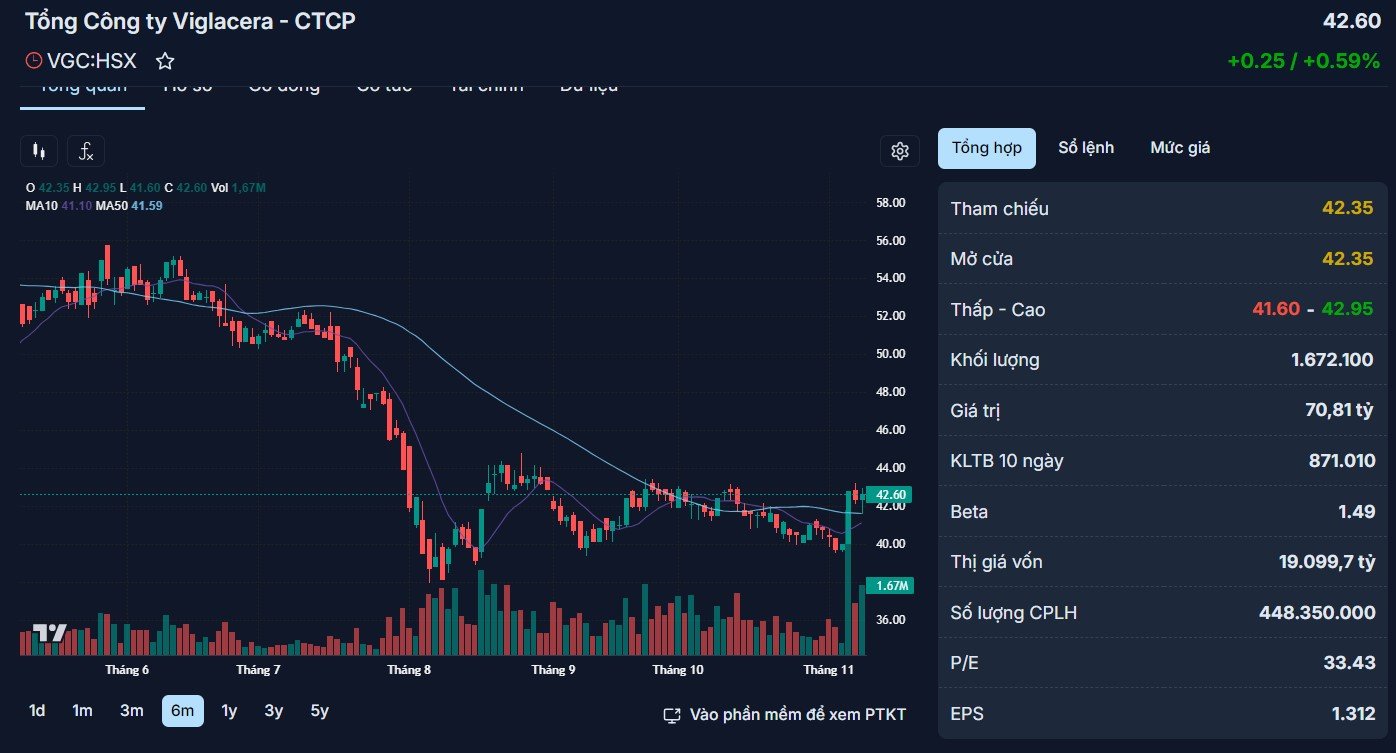Select the 1d time range
Screen dimensions: 1396x753
coord(37,711)
